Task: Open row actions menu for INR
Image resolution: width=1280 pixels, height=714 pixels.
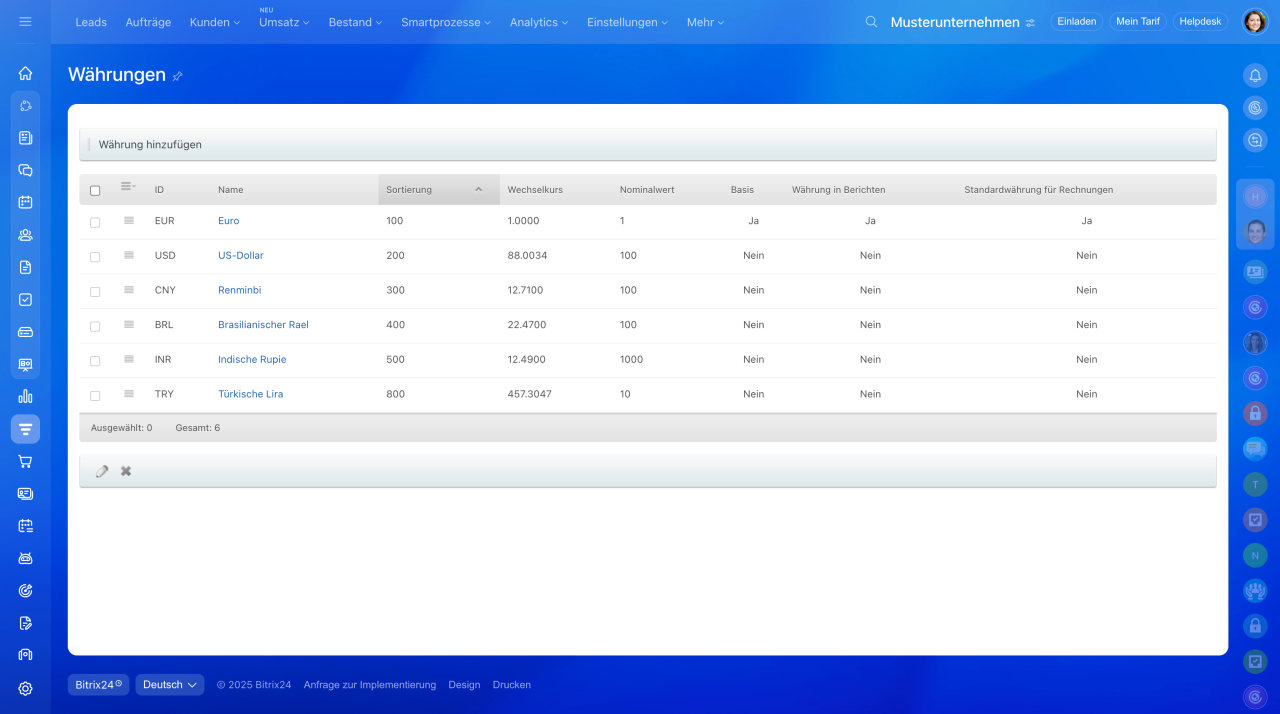Action: 128,359
